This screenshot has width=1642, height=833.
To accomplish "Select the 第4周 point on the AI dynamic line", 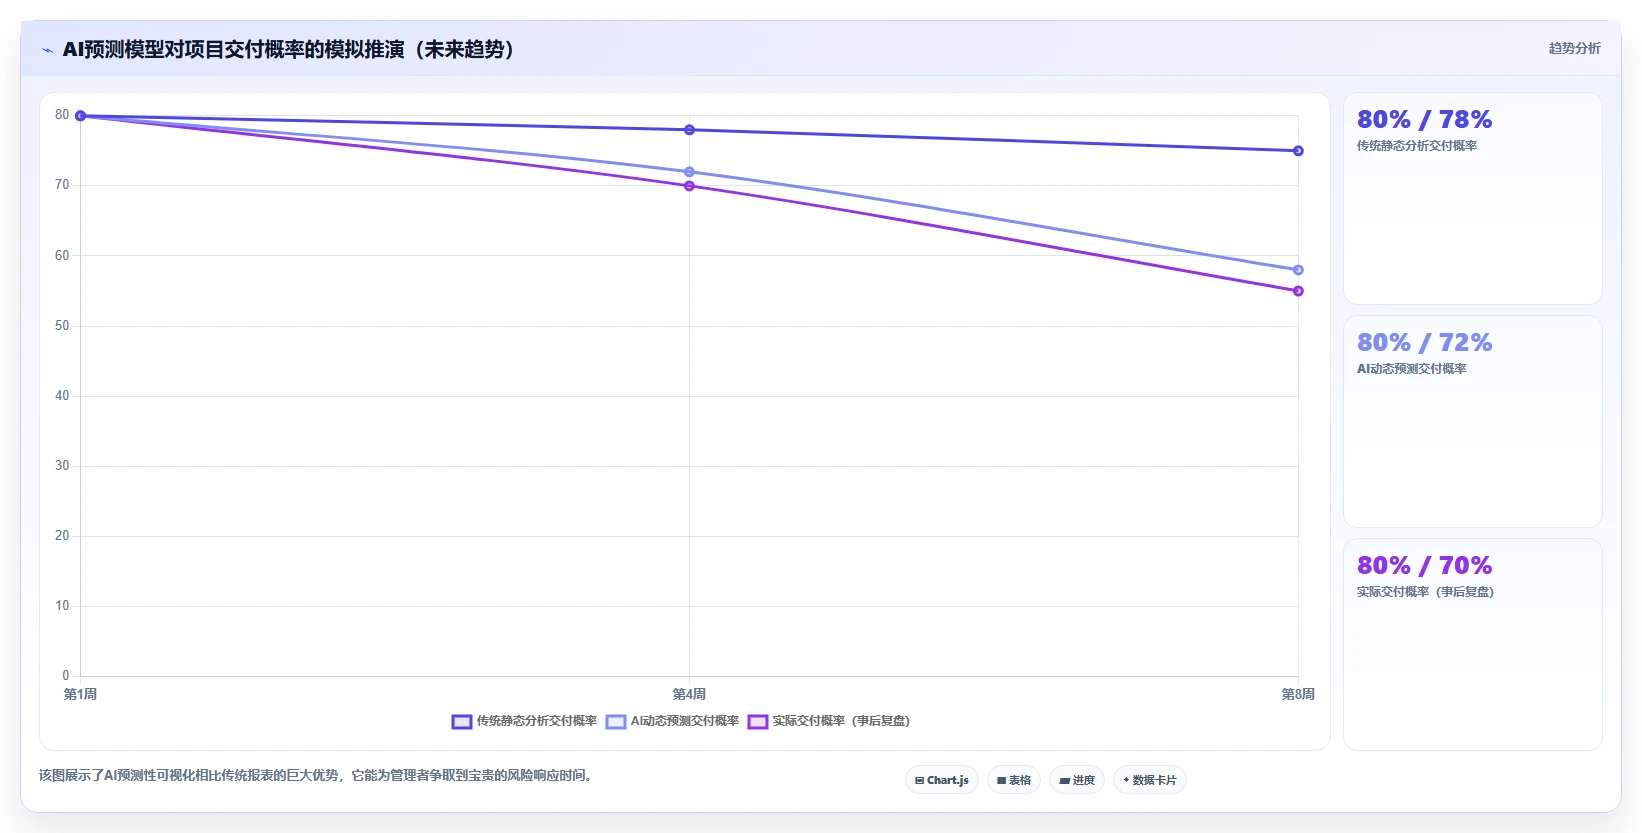I will [x=689, y=172].
